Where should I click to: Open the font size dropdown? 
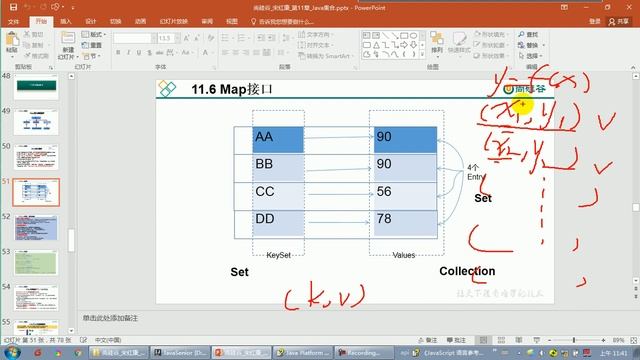click(x=178, y=38)
